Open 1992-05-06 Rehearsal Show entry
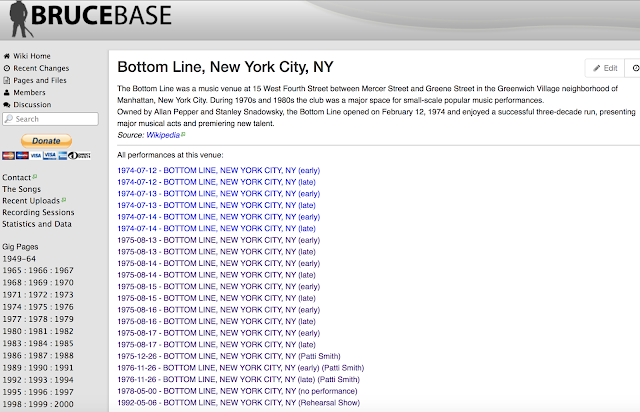This screenshot has height=412, width=640. [239, 403]
